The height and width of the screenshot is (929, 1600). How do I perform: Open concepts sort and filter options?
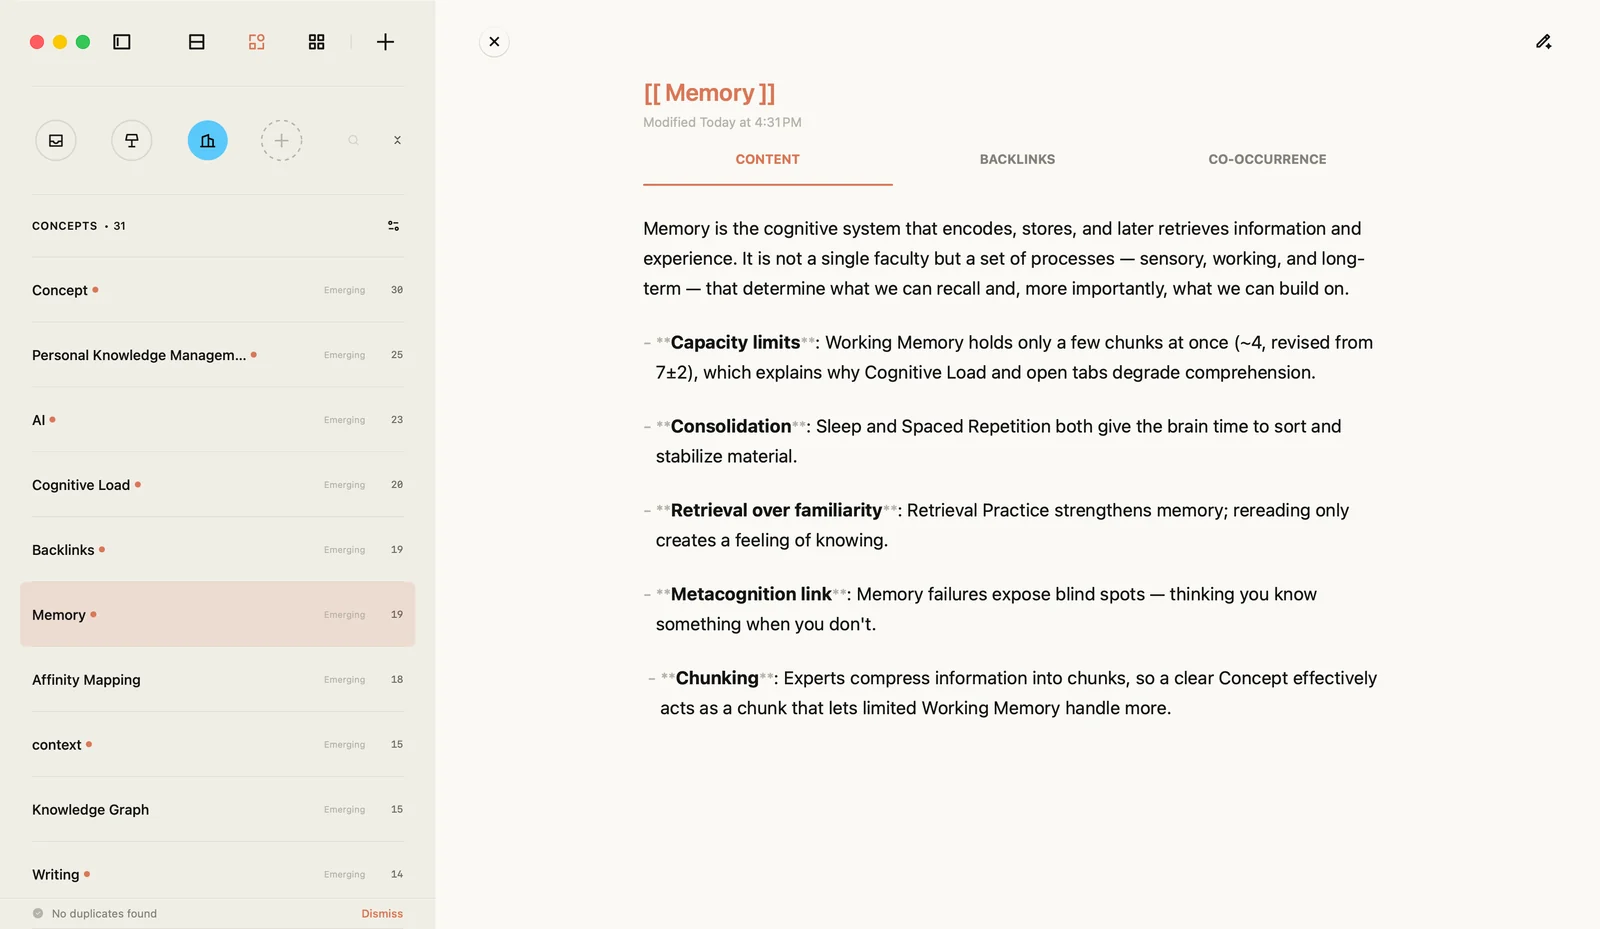pos(394,226)
